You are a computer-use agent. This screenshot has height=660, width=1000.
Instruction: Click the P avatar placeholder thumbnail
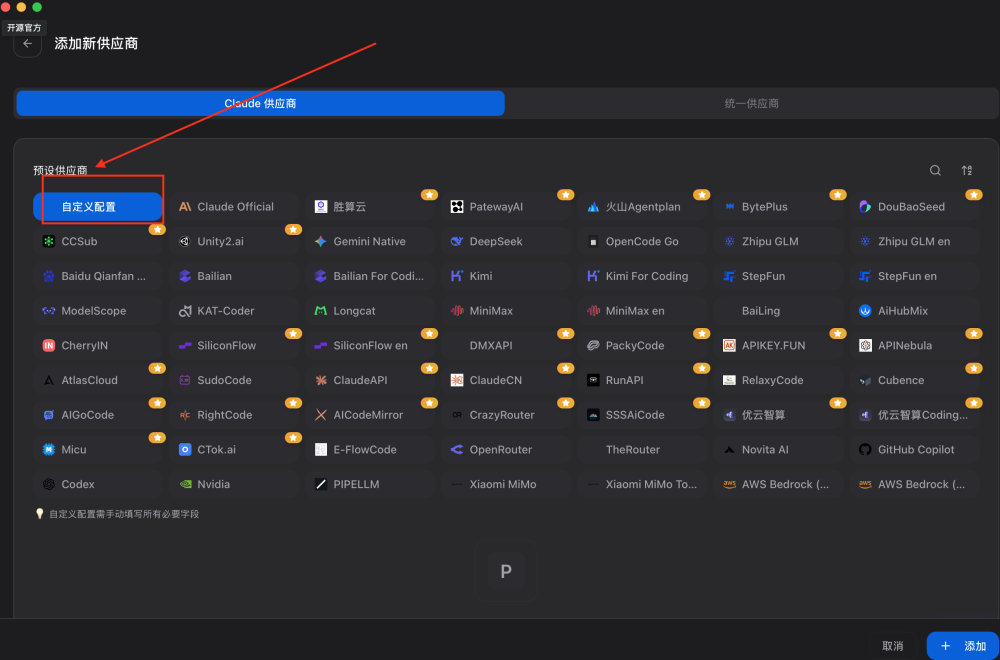pos(506,571)
